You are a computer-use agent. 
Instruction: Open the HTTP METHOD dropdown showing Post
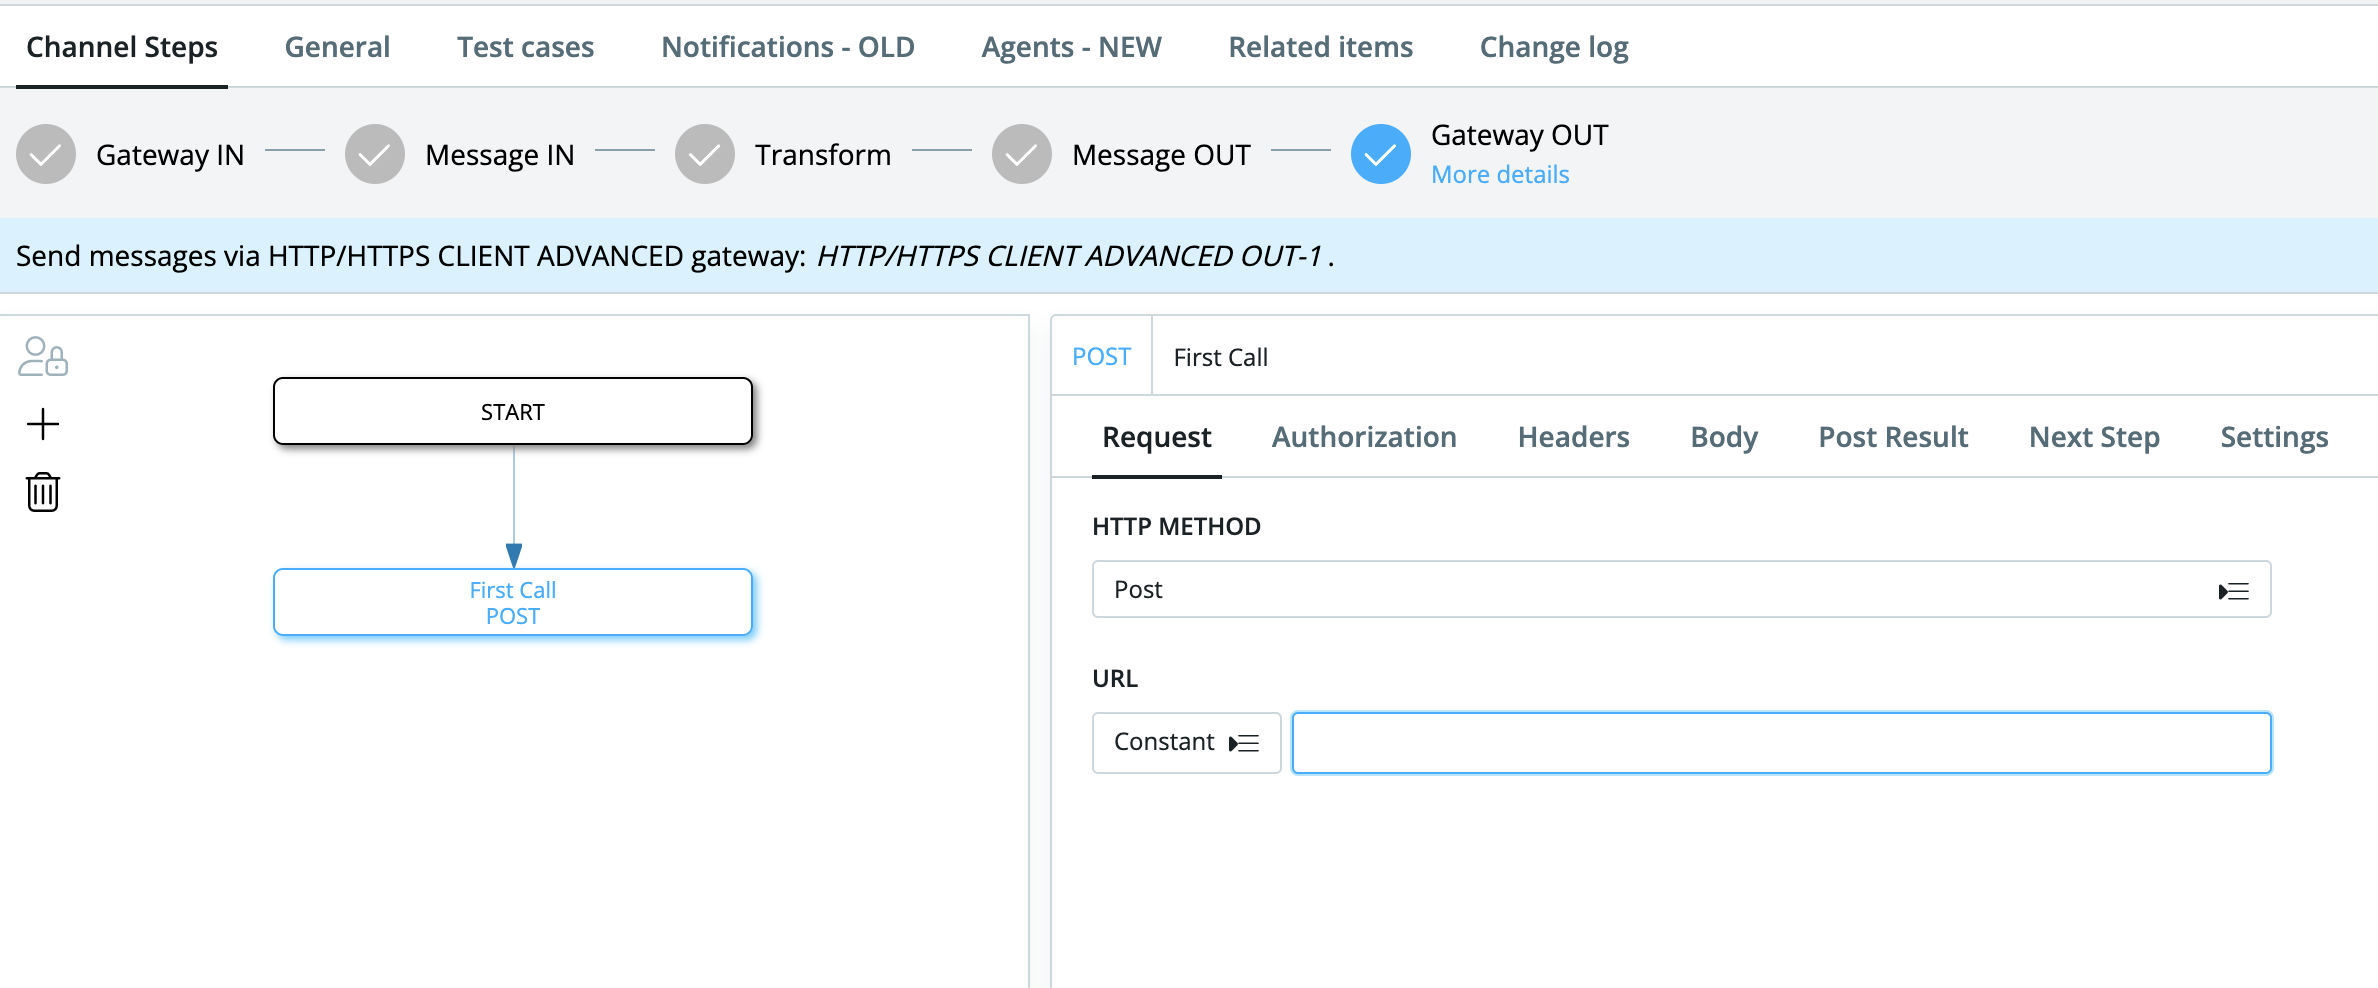(x=1681, y=590)
